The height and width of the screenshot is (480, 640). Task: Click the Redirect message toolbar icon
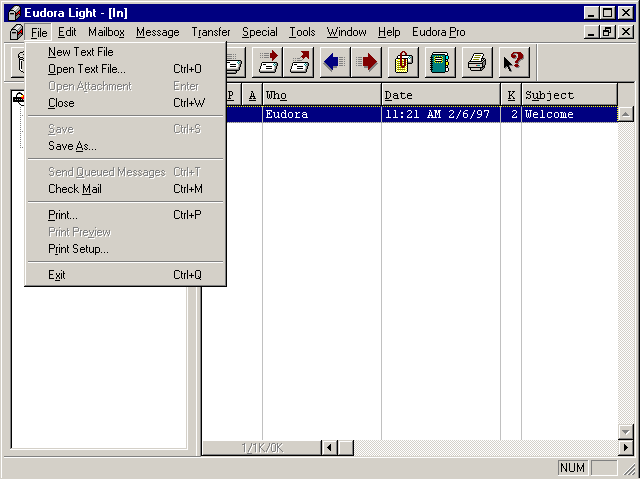299,62
